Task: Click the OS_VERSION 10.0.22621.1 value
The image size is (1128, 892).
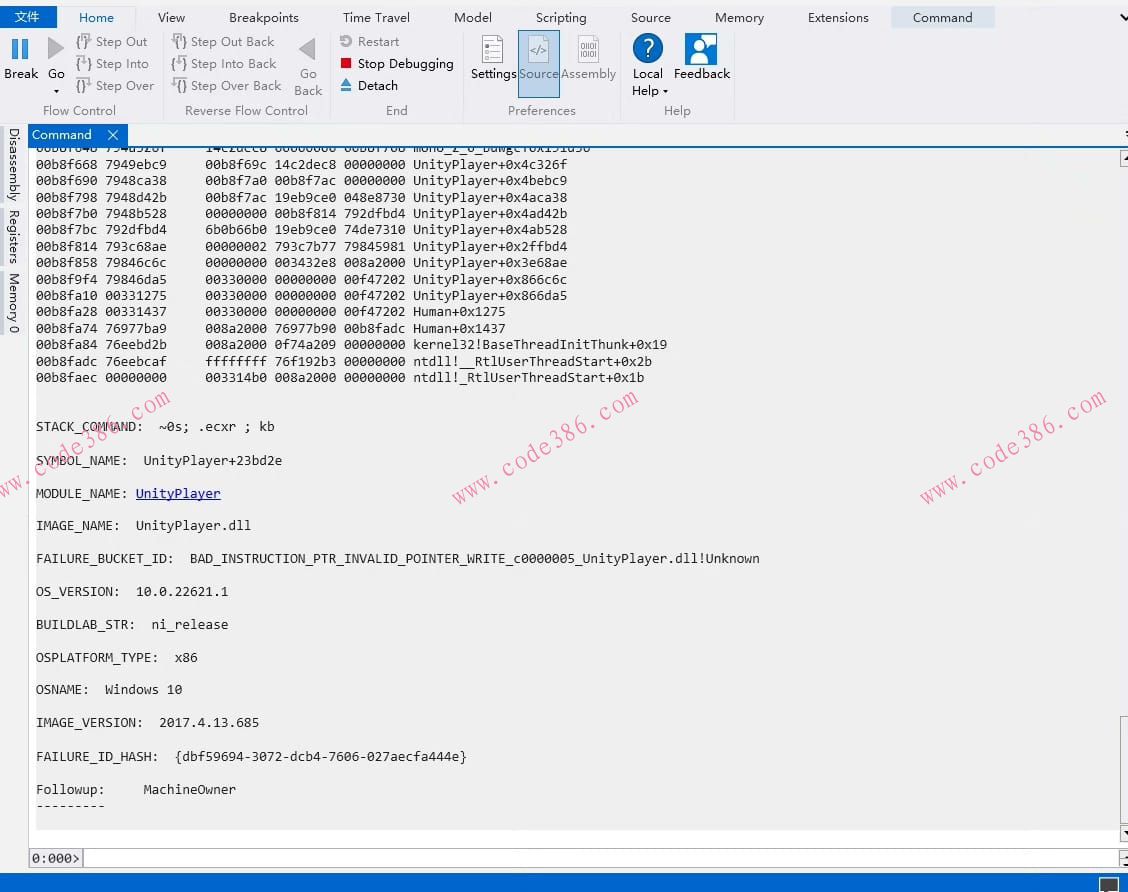Action: 182,592
